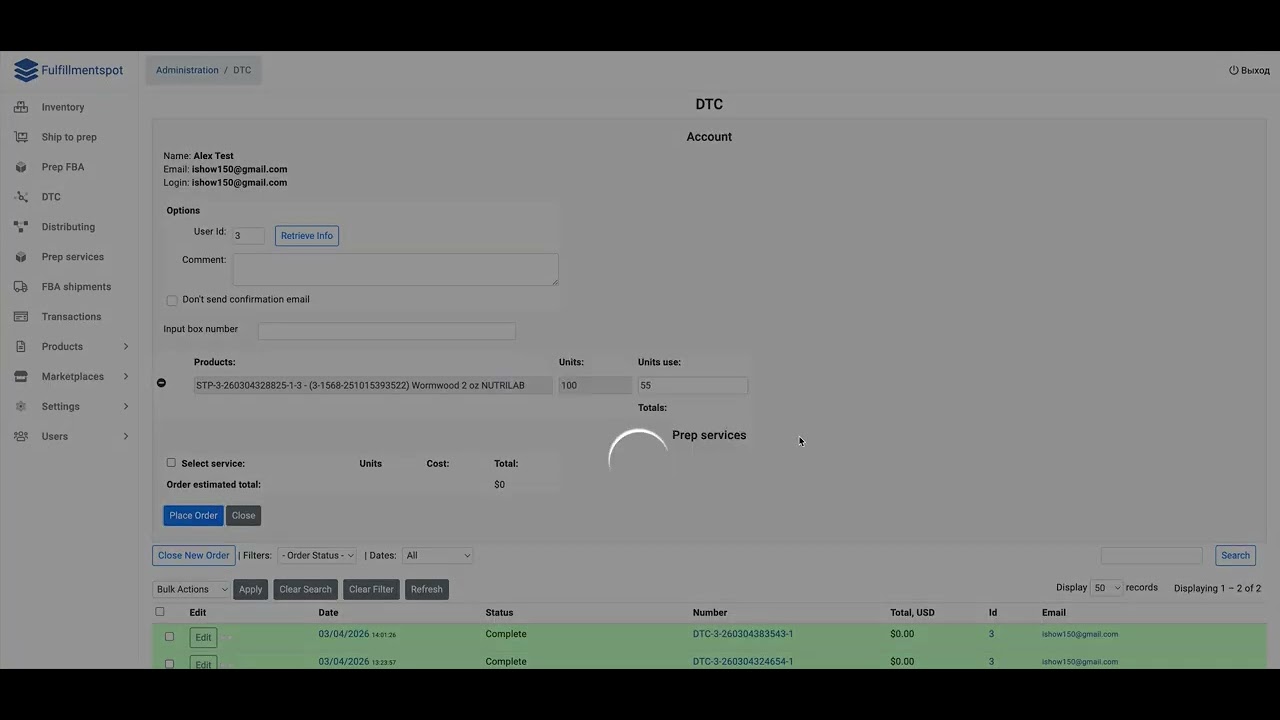Image resolution: width=1280 pixels, height=720 pixels.
Task: Click the Users people icon
Action: pos(21,437)
